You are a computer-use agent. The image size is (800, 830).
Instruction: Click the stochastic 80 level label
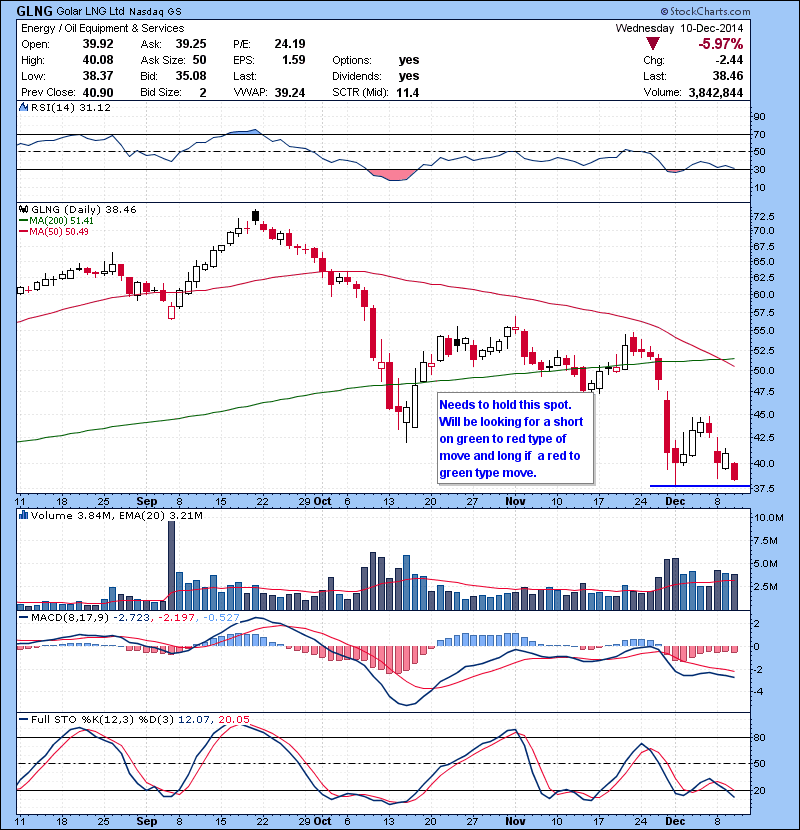pyautogui.click(x=759, y=737)
